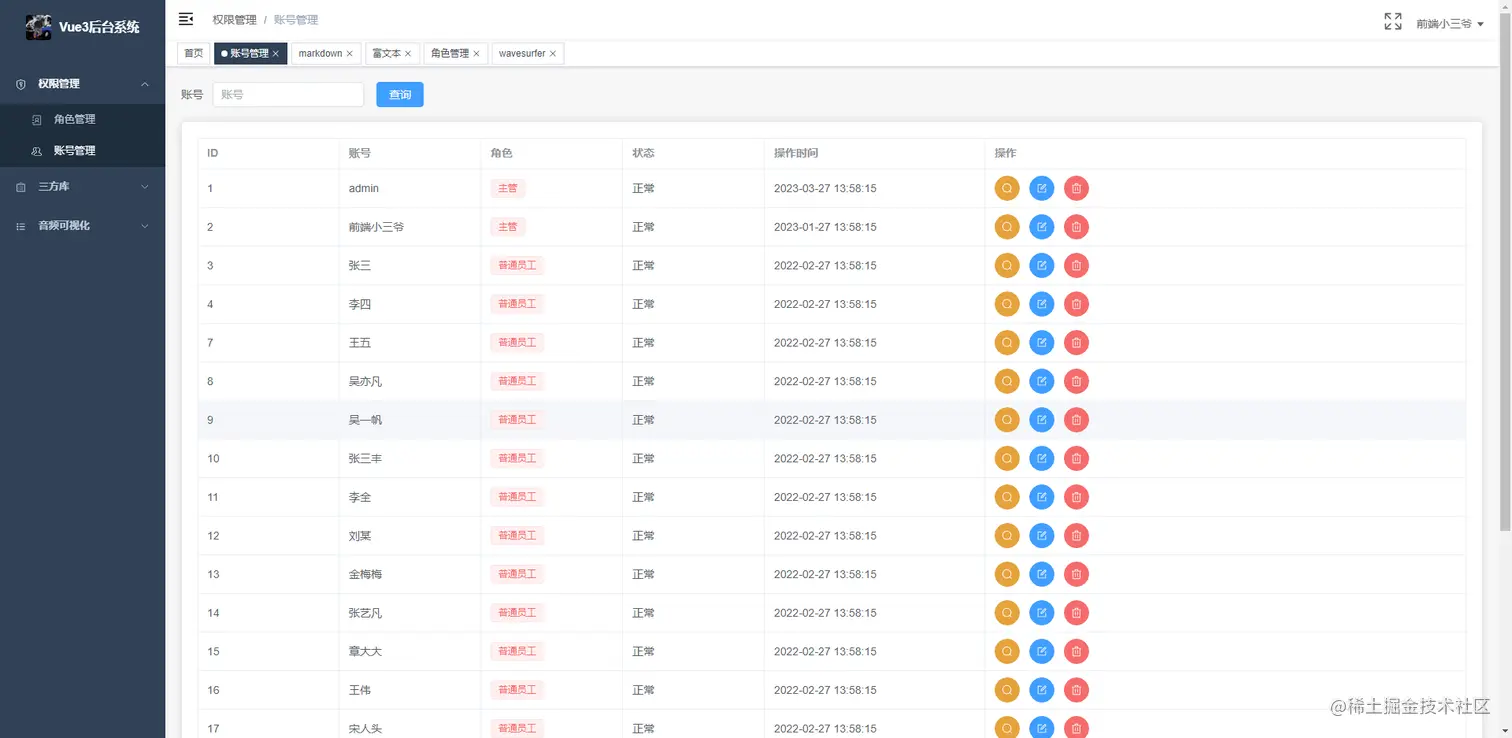This screenshot has width=1512, height=738.
Task: Collapse the 权限管理 sidebar menu
Action: (82, 84)
